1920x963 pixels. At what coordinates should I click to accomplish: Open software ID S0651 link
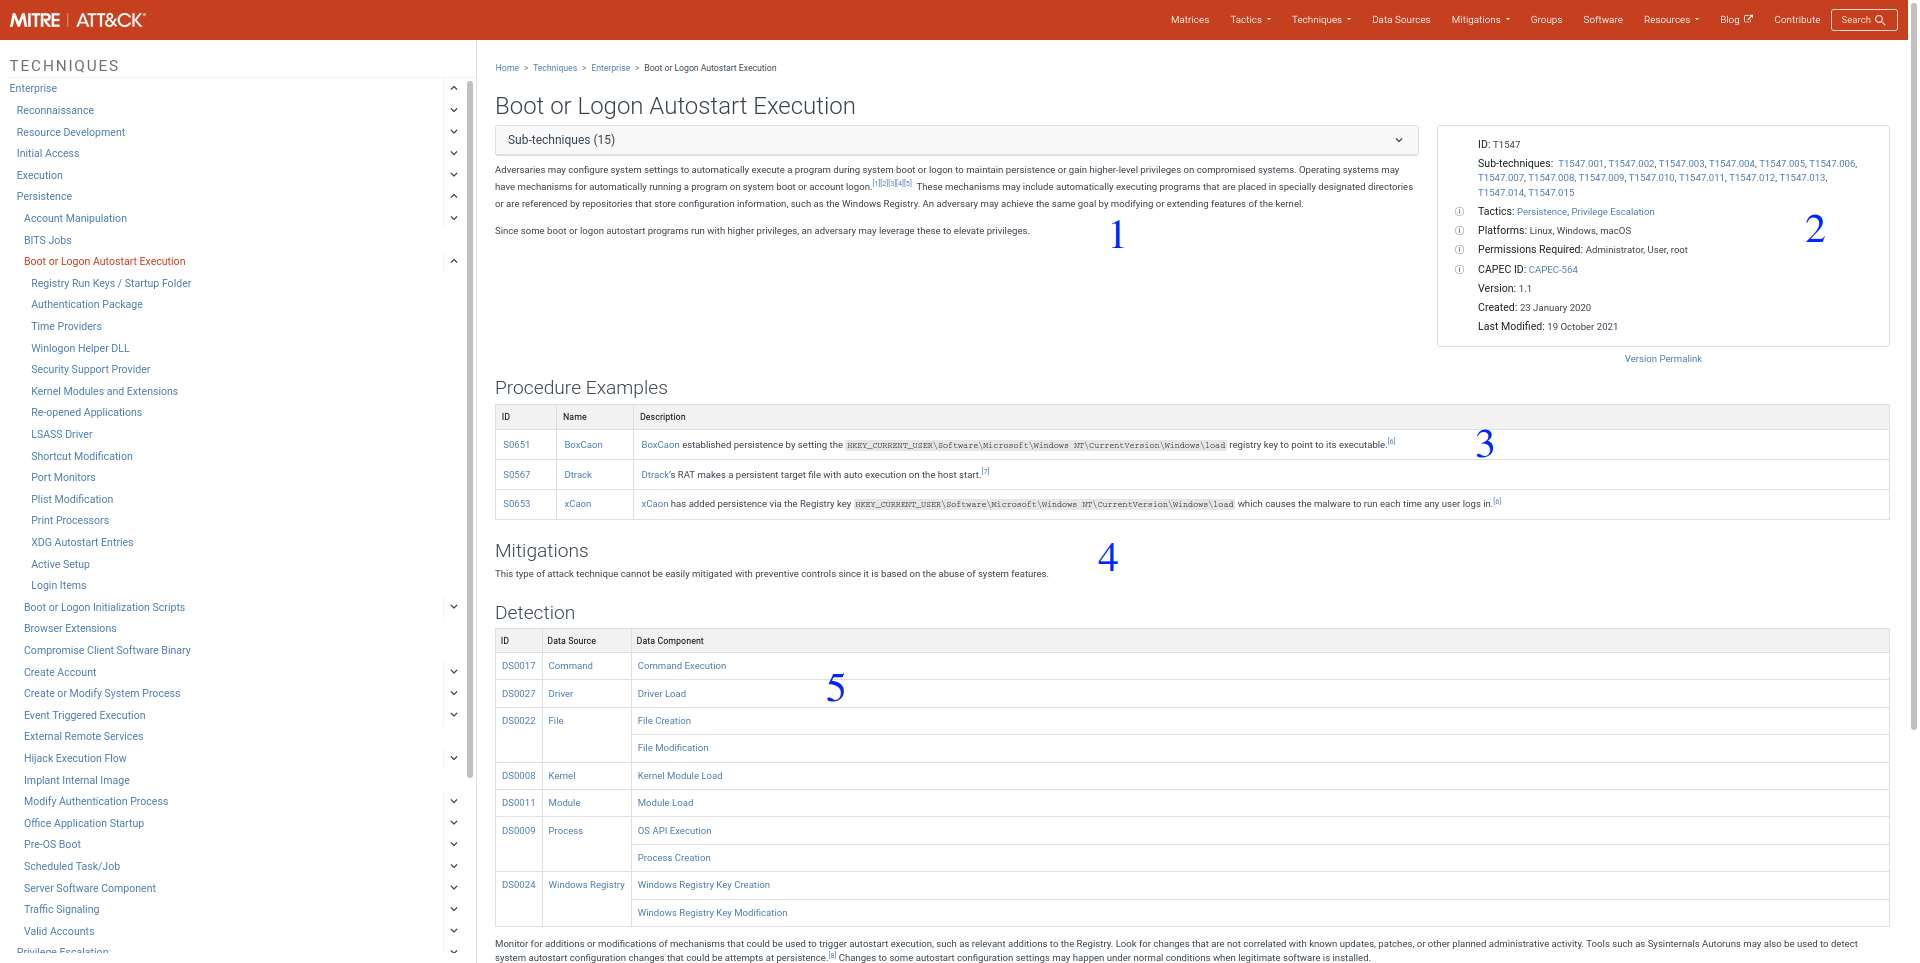pos(516,445)
